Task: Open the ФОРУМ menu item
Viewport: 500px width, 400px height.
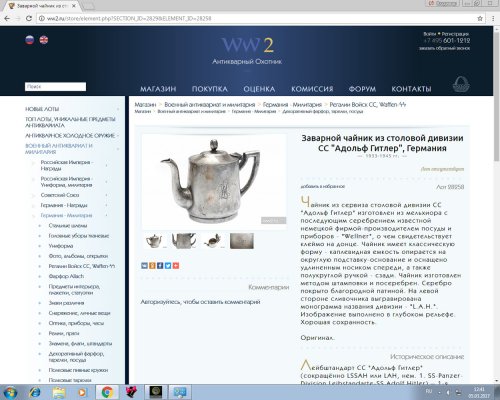Action: (362, 89)
